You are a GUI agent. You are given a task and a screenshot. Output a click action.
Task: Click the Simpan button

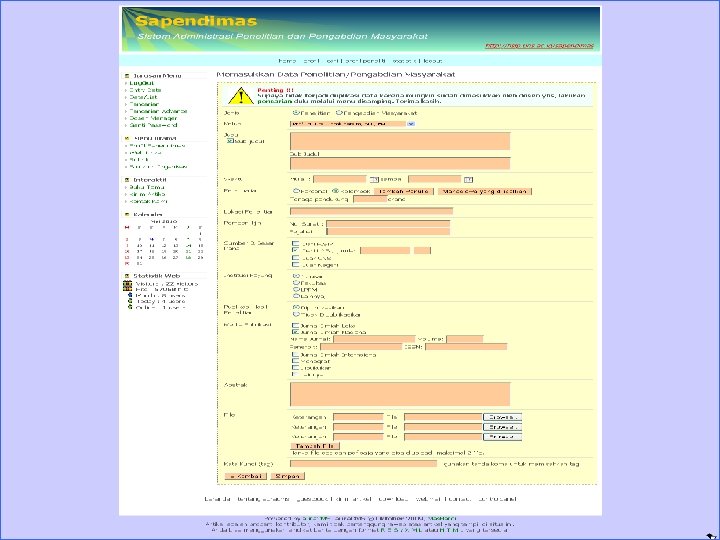click(x=287, y=476)
